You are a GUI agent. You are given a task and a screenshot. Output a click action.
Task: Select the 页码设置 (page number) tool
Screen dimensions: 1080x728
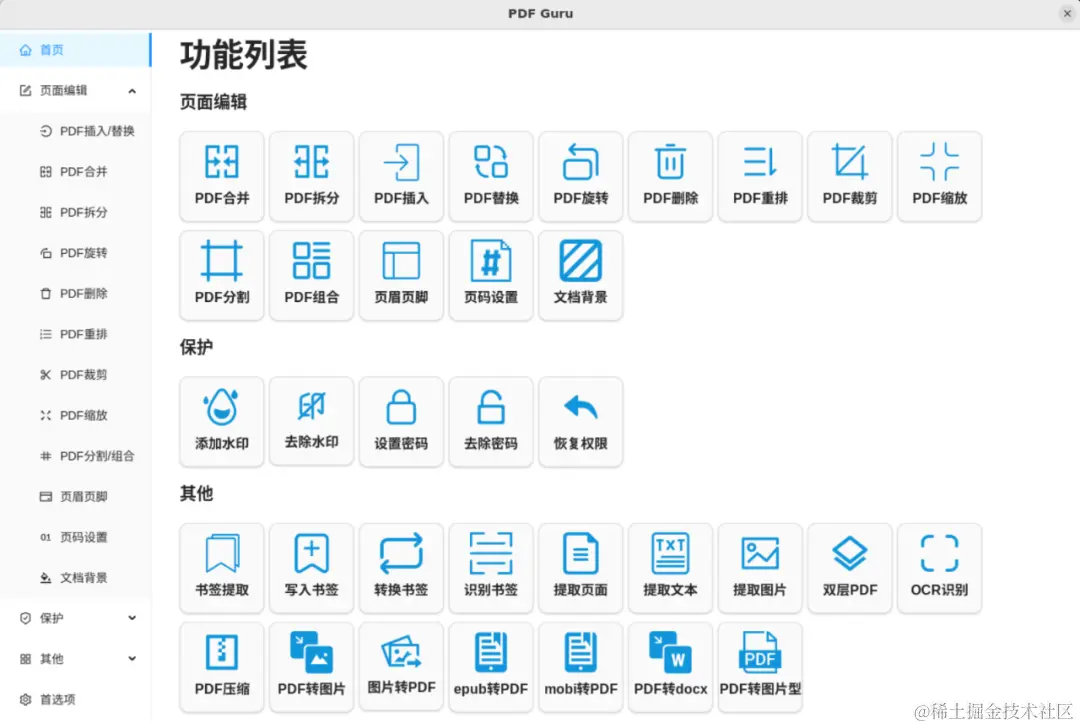click(491, 275)
